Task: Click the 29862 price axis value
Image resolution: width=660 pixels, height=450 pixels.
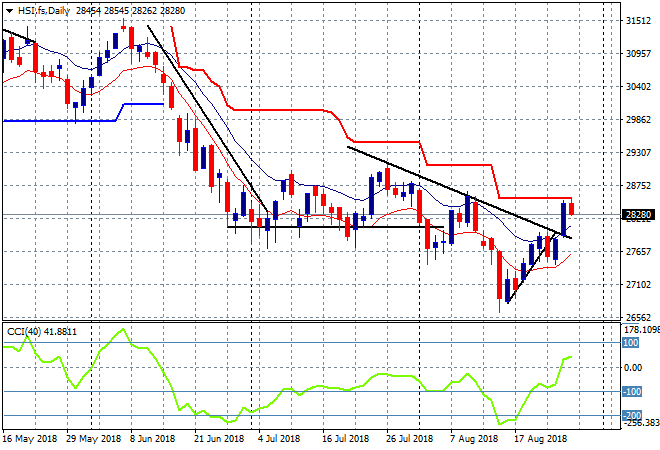Action: (x=638, y=120)
